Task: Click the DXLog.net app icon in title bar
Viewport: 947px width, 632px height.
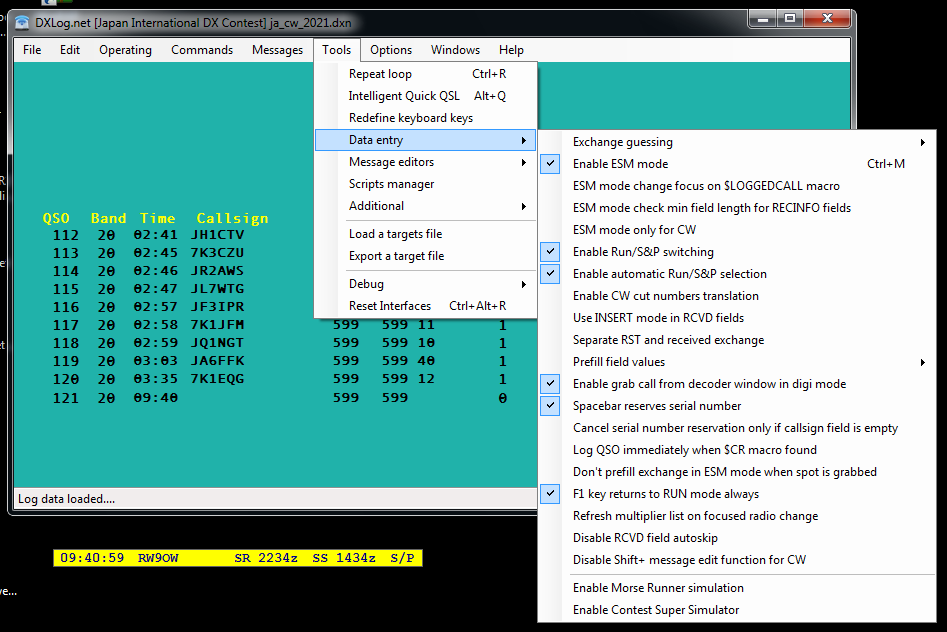Action: [22, 22]
